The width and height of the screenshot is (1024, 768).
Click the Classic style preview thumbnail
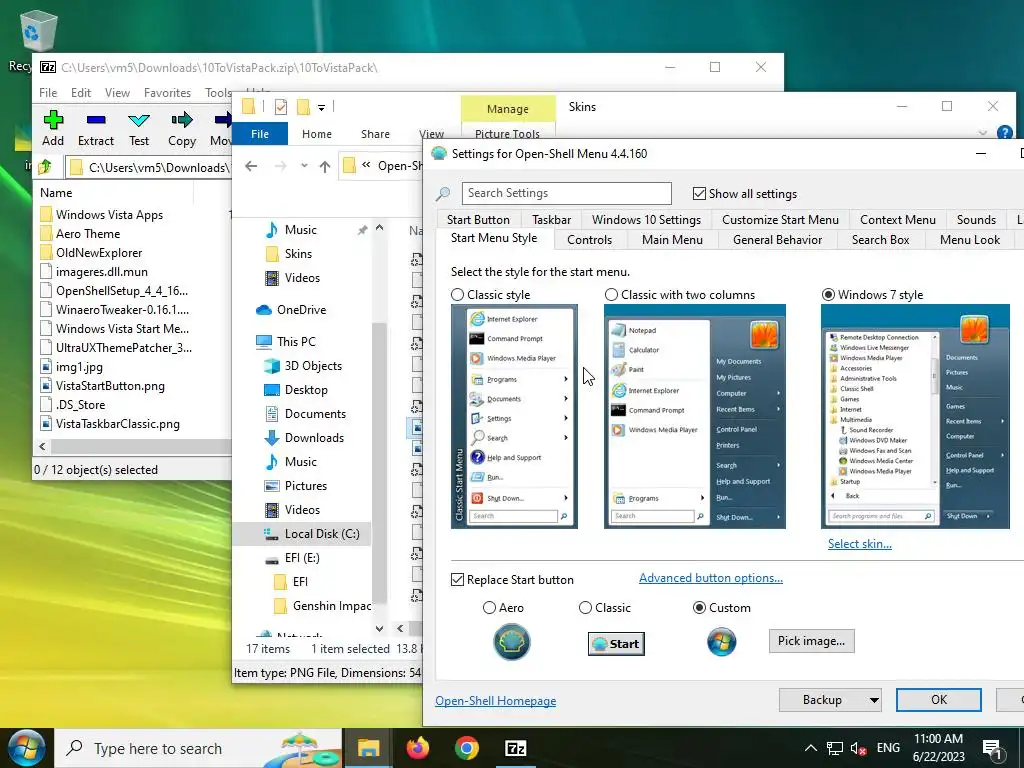[x=514, y=417]
